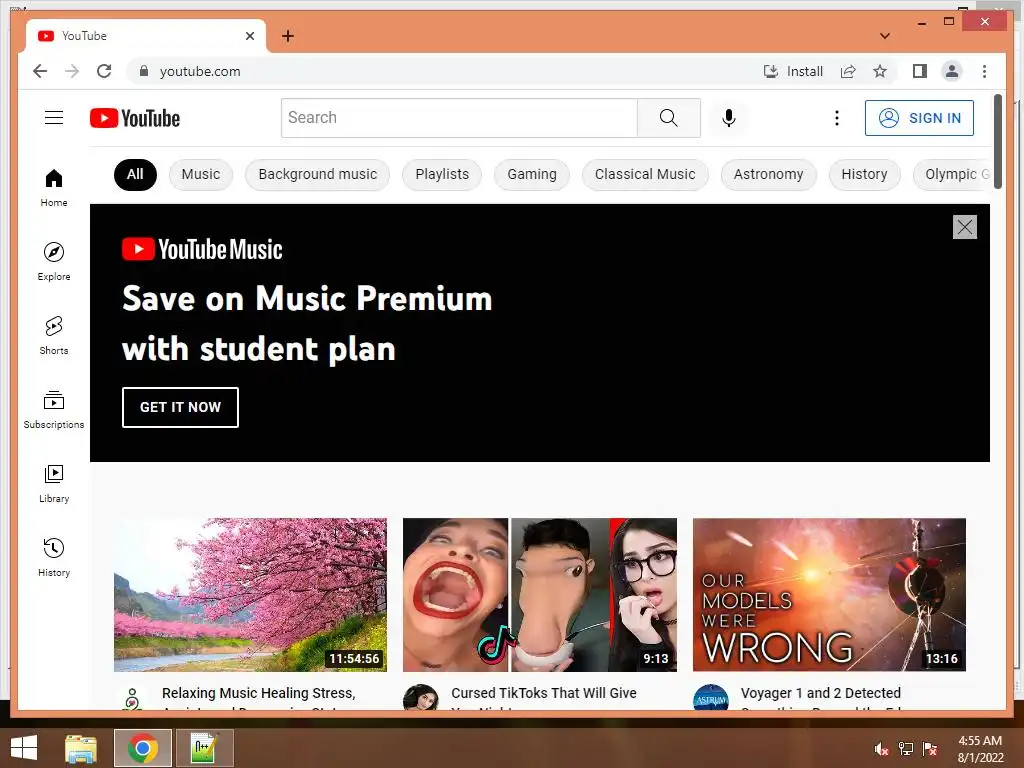The image size is (1024, 768).
Task: Expand the tab search chevron
Action: tap(885, 36)
